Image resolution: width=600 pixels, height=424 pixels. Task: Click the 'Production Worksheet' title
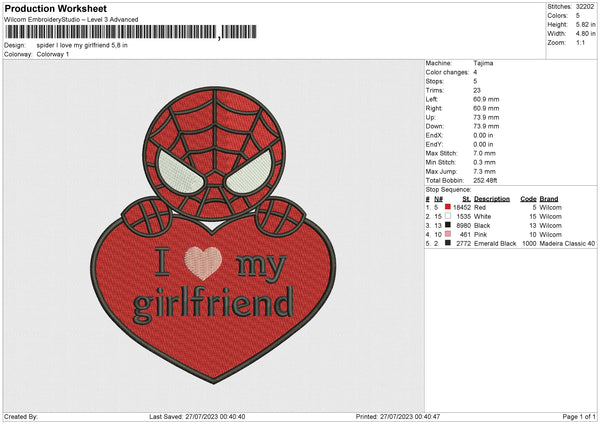(x=56, y=8)
